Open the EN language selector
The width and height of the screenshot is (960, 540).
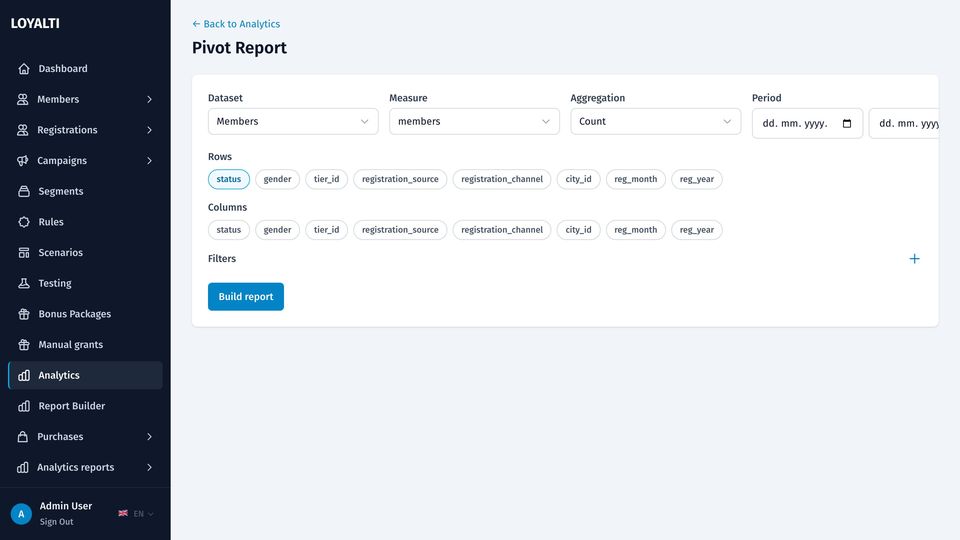(136, 514)
